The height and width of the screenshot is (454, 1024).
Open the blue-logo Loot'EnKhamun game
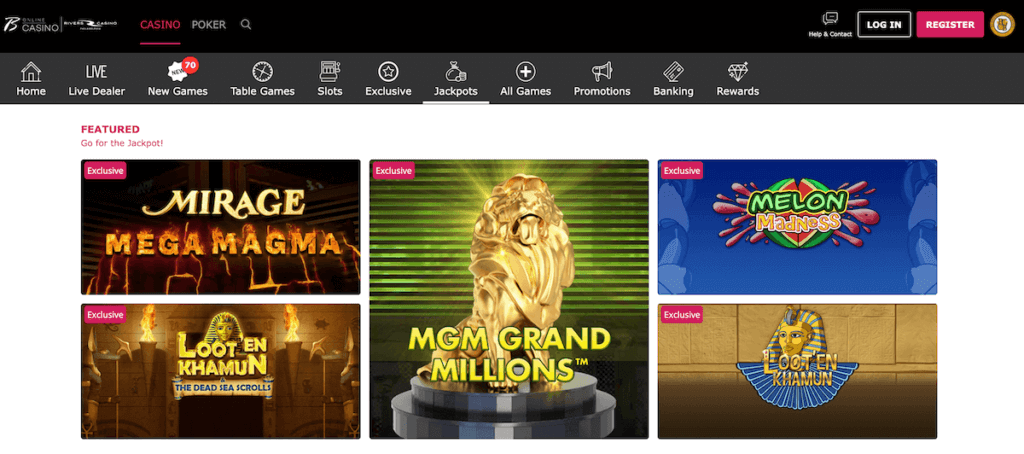pyautogui.click(x=797, y=371)
